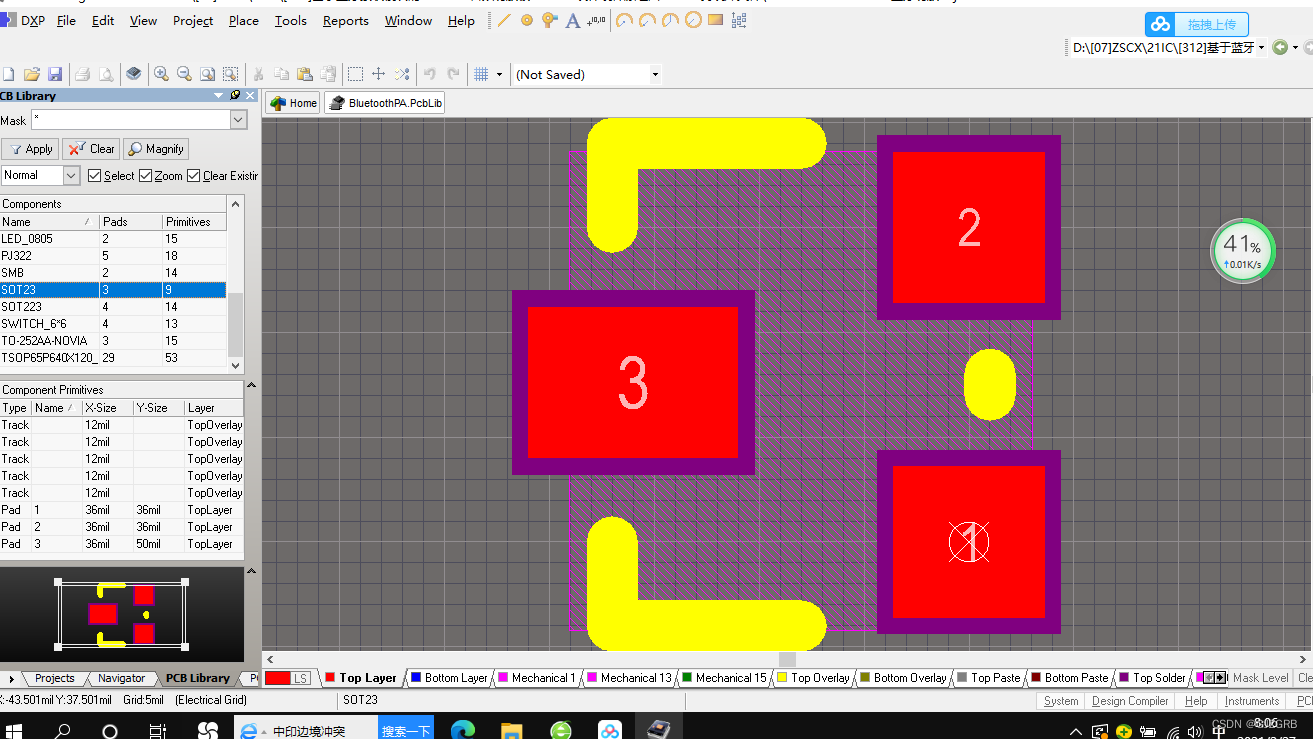This screenshot has height=739, width=1313.
Task: Pin the PCB Library panel
Action: 235,96
